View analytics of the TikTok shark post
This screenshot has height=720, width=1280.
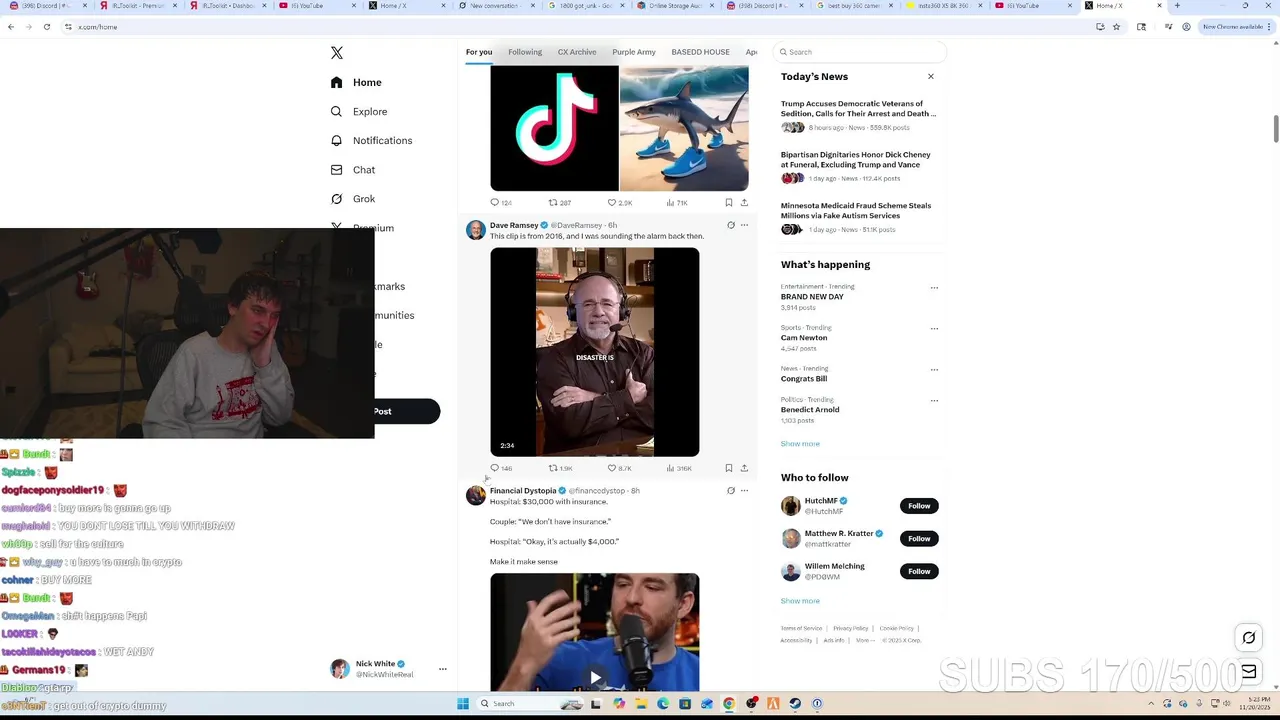677,203
